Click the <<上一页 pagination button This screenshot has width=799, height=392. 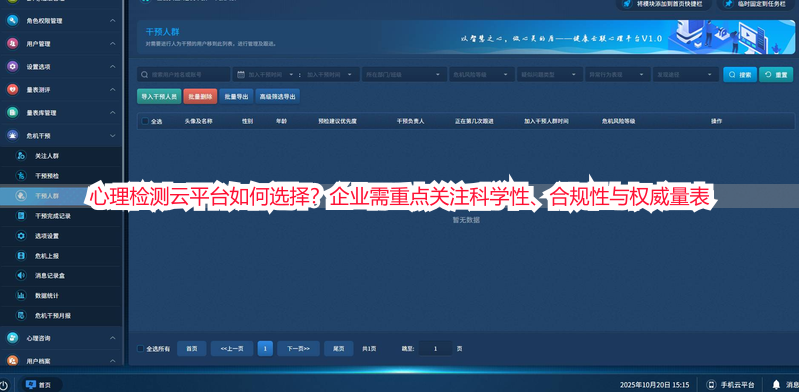click(232, 349)
